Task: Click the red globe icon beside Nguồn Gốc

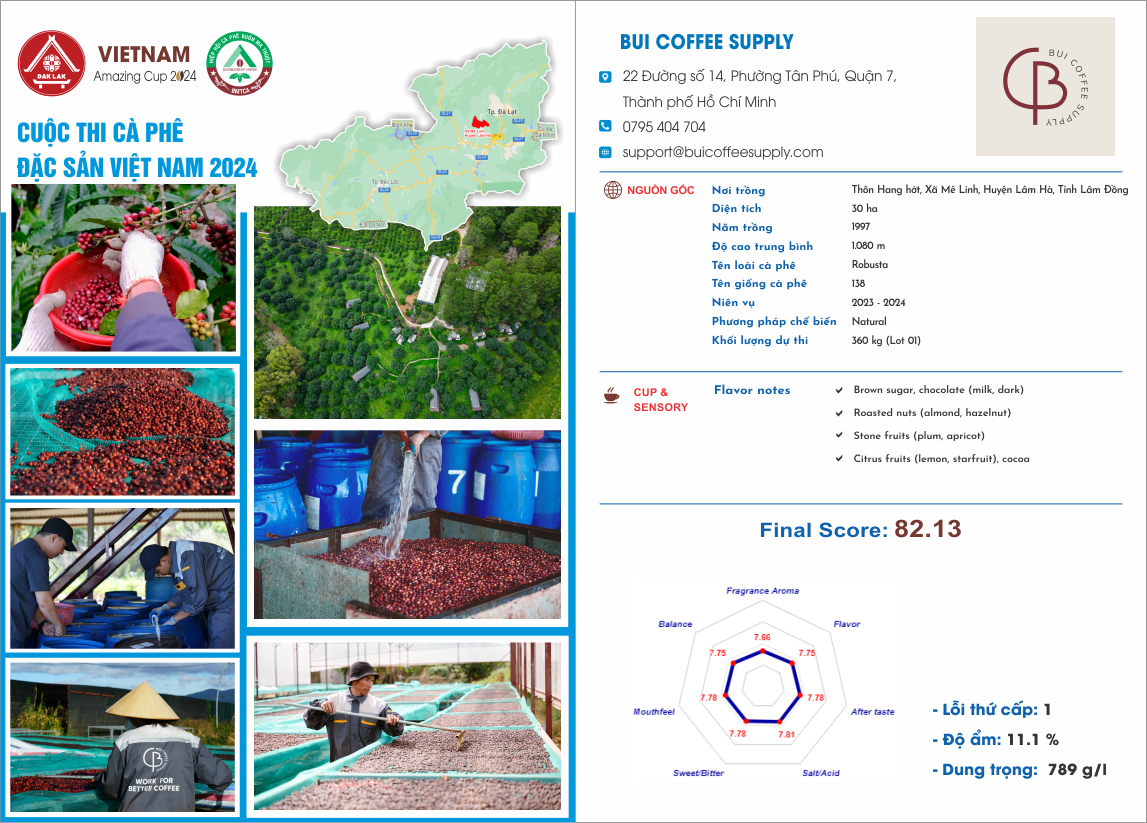Action: (x=613, y=190)
